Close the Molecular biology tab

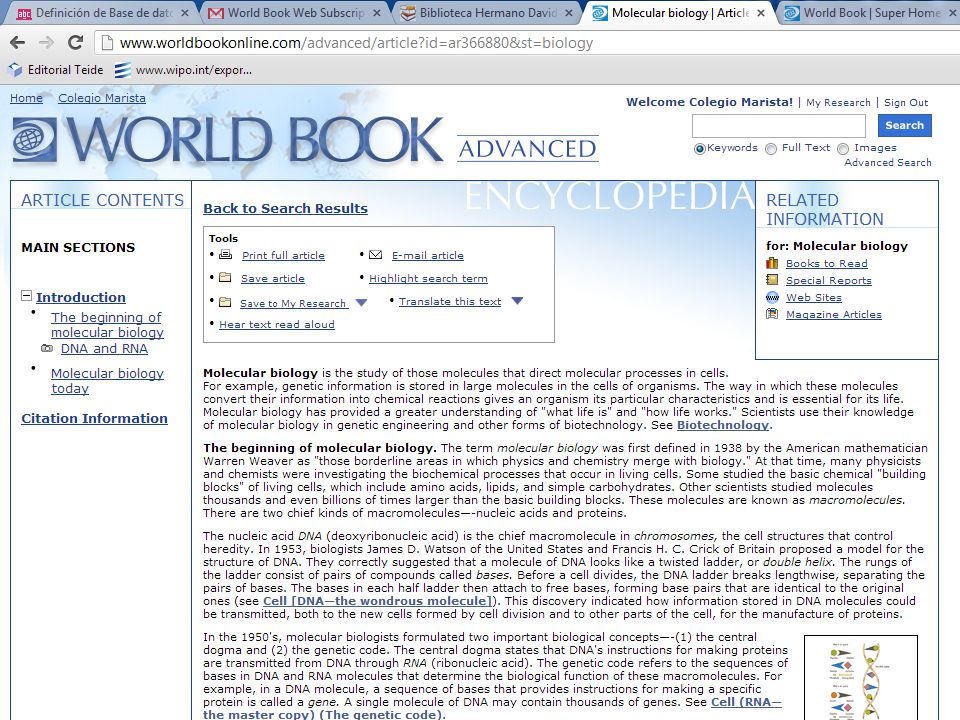click(760, 13)
